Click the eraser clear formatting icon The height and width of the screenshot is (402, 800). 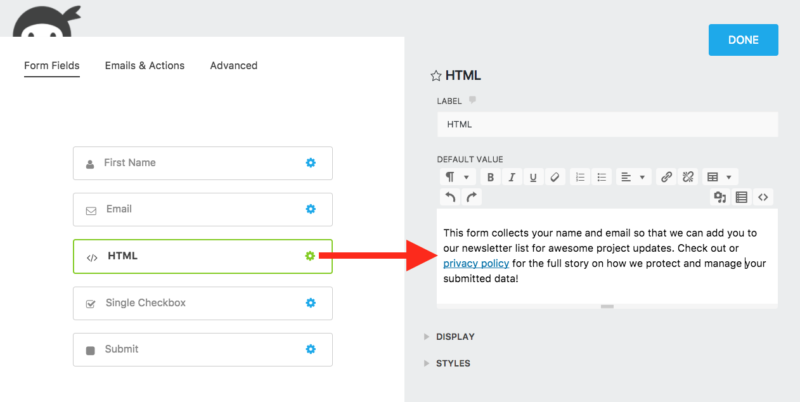[x=555, y=177]
